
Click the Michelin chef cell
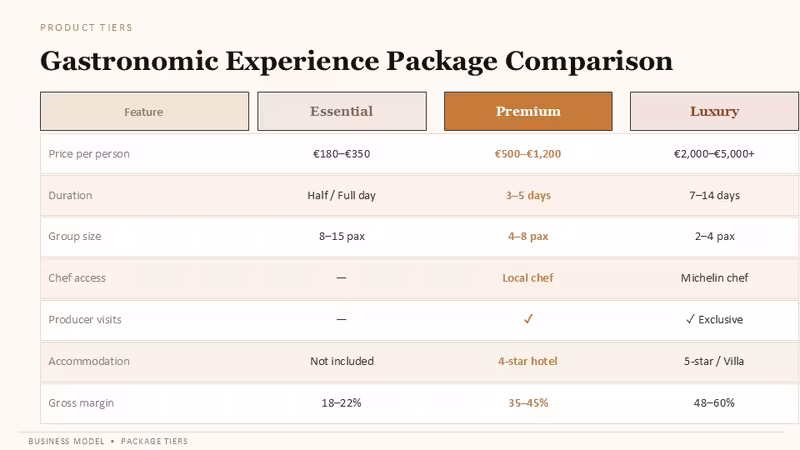[714, 278]
